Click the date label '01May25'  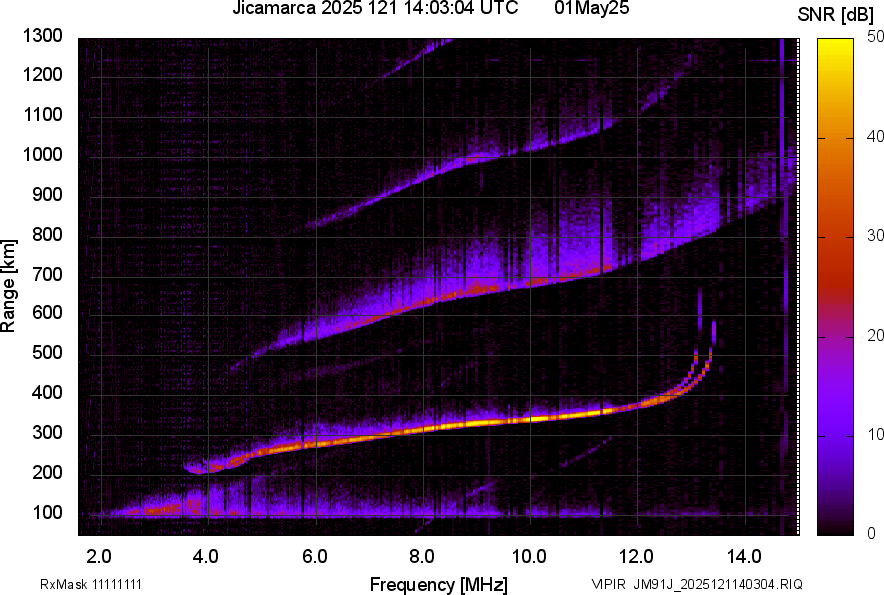[591, 8]
